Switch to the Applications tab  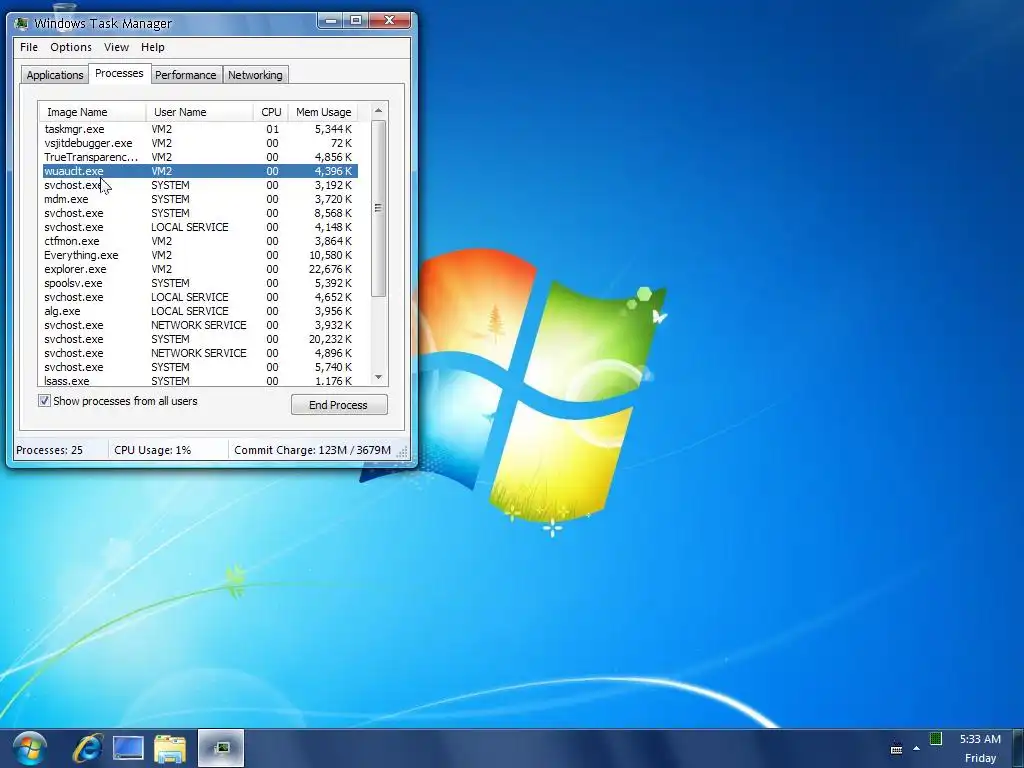(55, 74)
